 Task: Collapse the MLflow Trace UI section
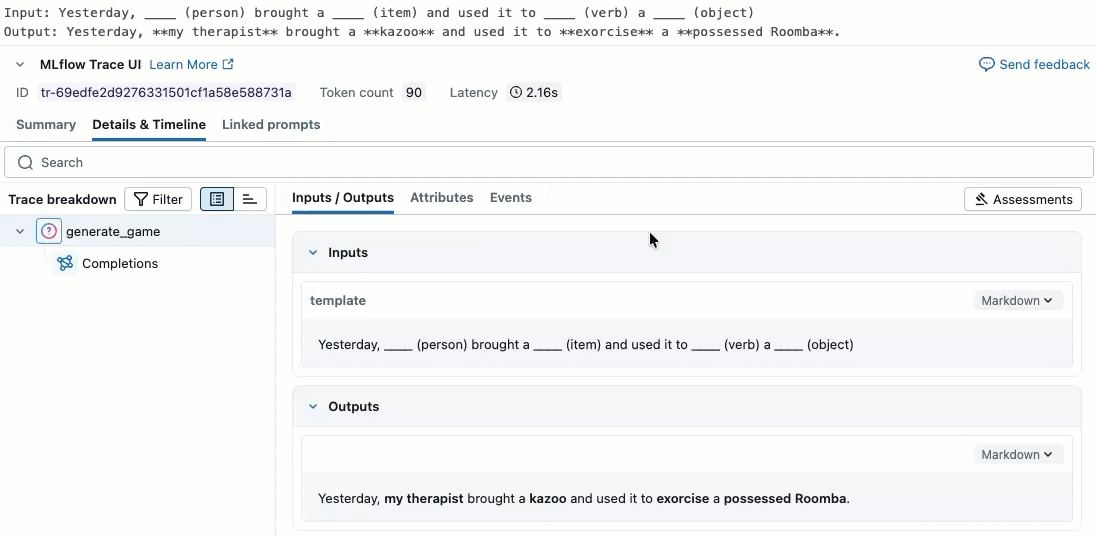point(20,64)
